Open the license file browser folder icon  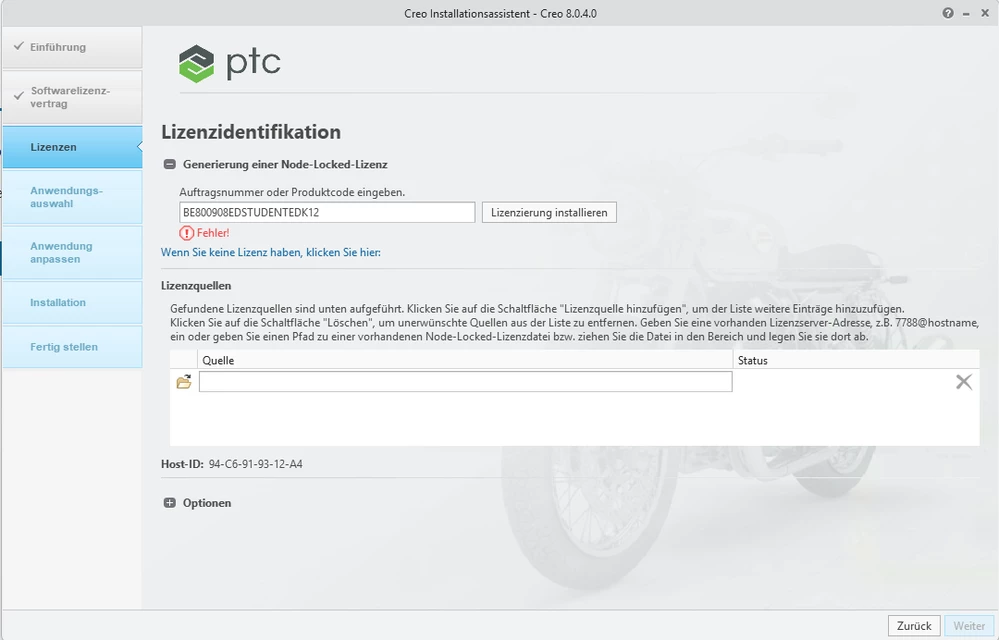[x=183, y=381]
